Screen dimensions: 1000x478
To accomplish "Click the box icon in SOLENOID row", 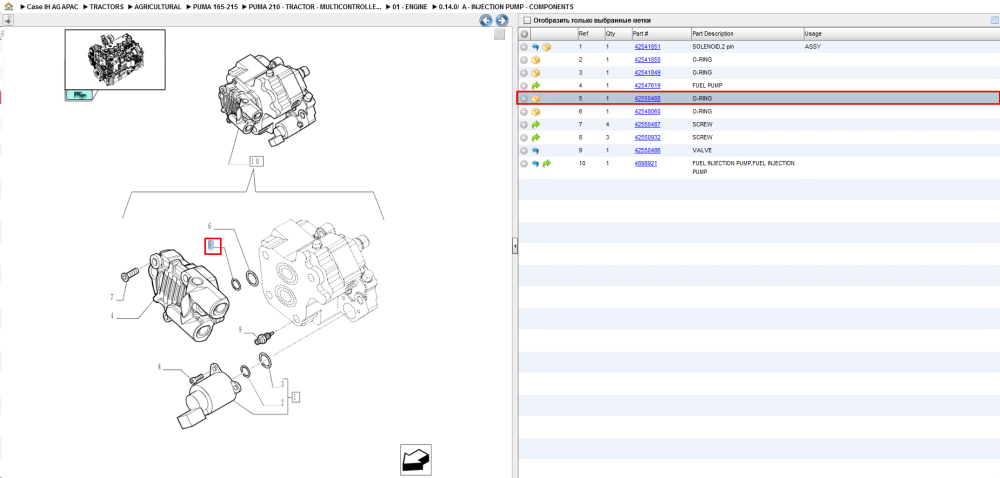I will coord(547,47).
